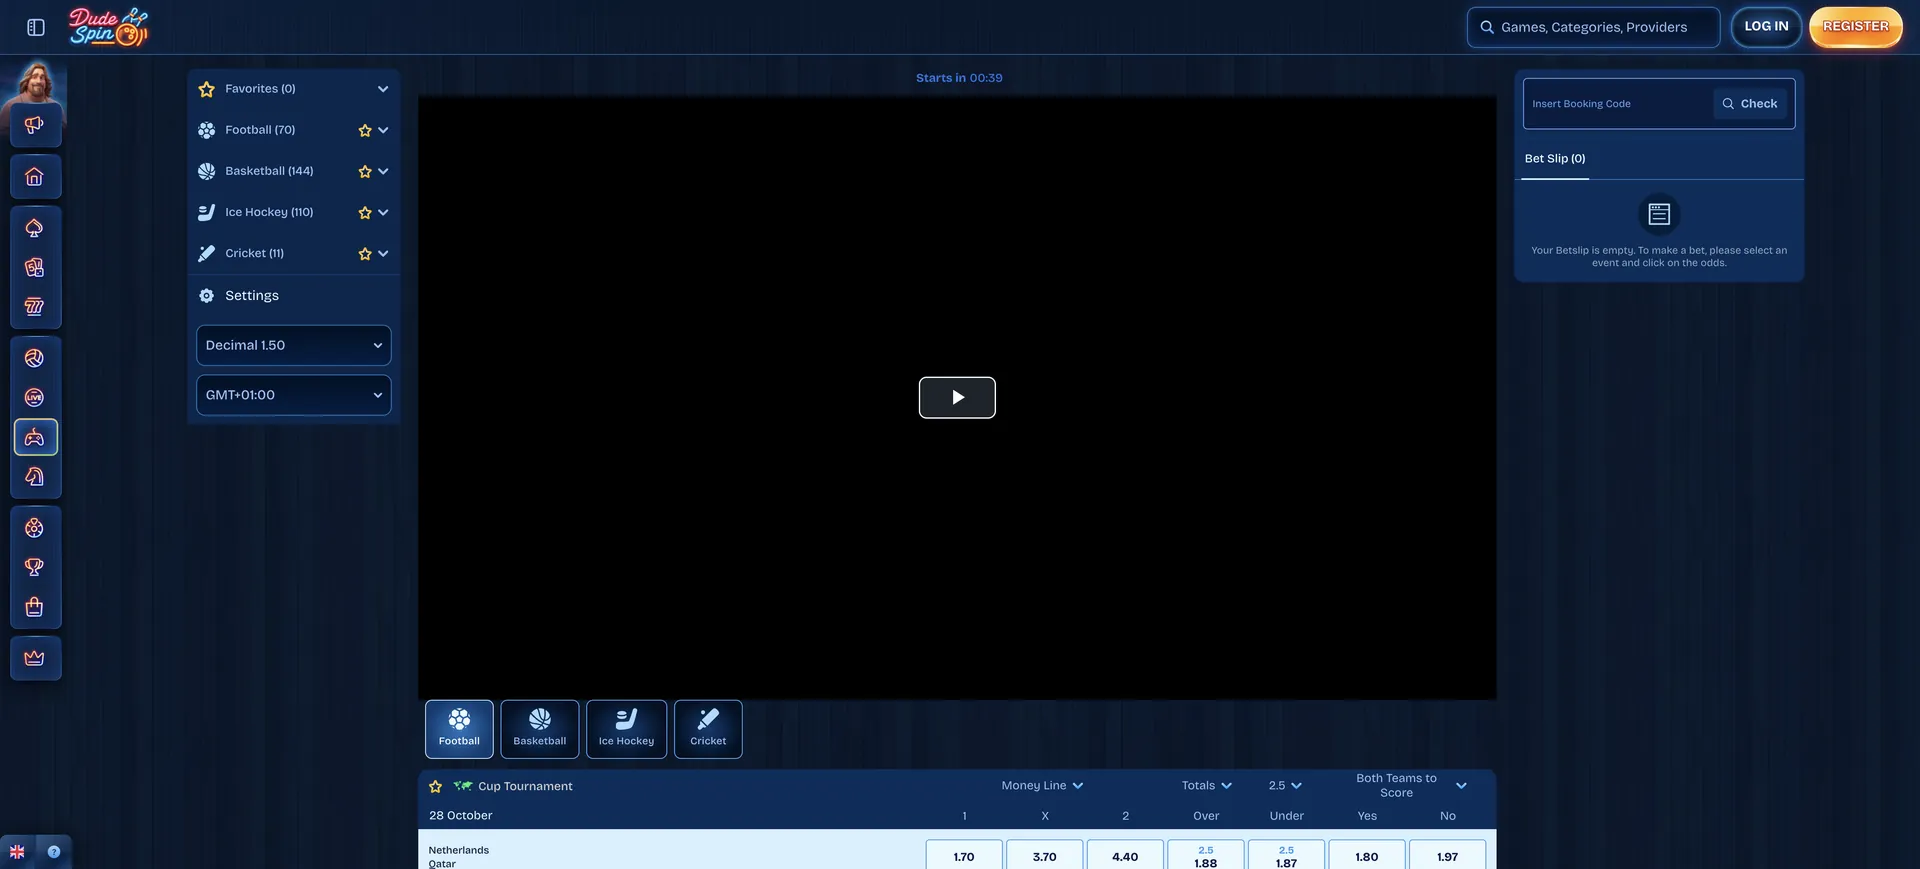This screenshot has height=869, width=1920.
Task: Select the Ice Hockey sport tab
Action: coord(626,729)
